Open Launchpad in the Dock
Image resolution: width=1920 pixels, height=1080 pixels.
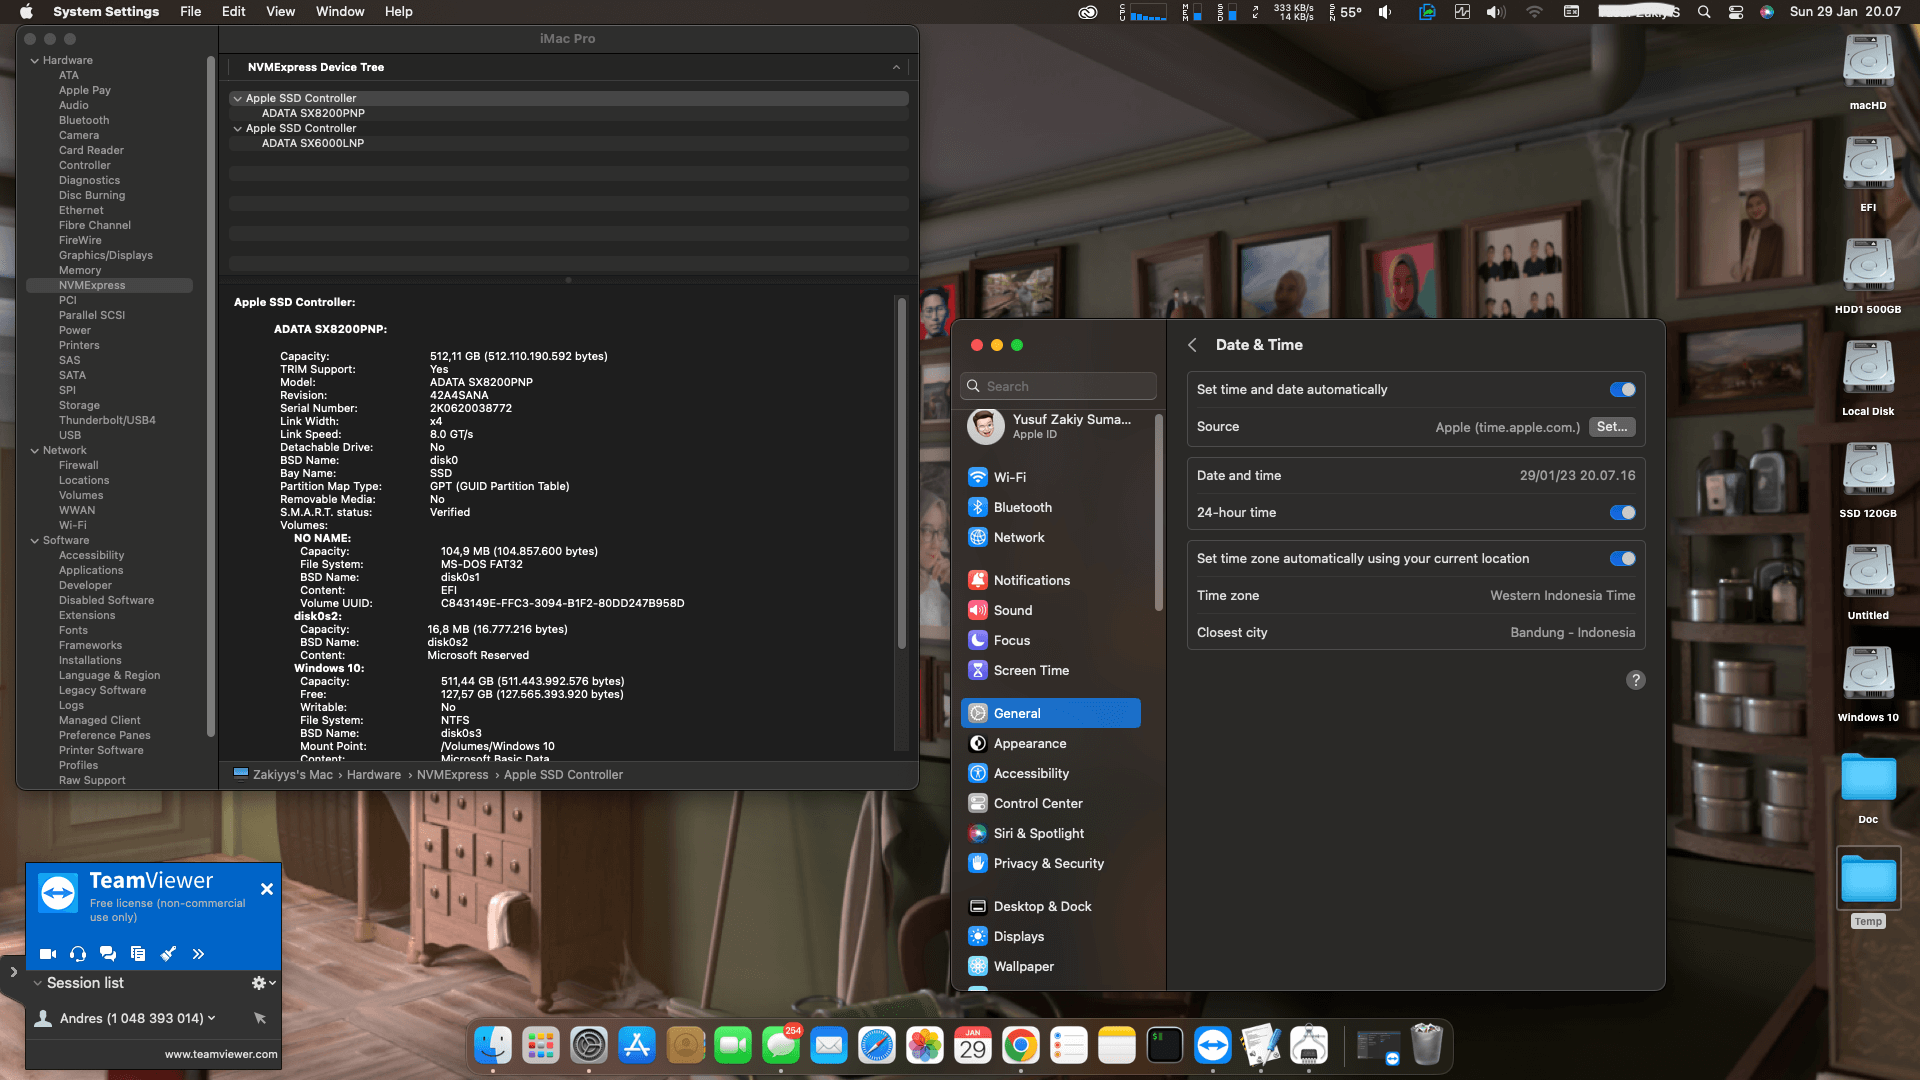click(x=541, y=1046)
